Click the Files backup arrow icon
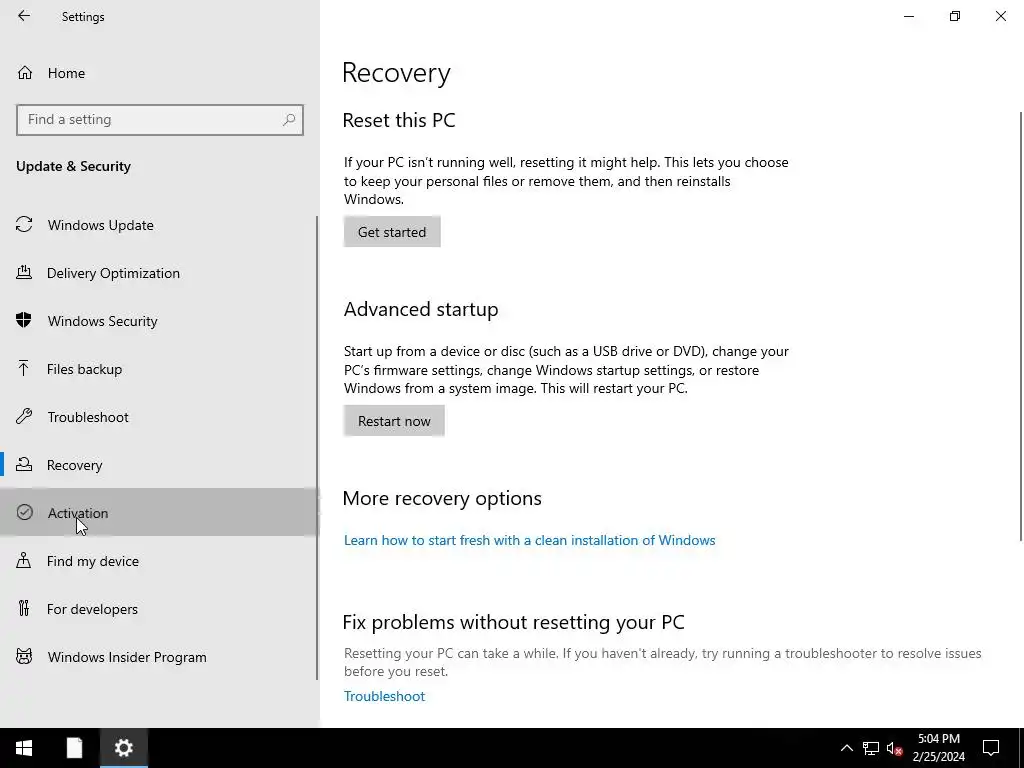The width and height of the screenshot is (1024, 768). pos(24,368)
